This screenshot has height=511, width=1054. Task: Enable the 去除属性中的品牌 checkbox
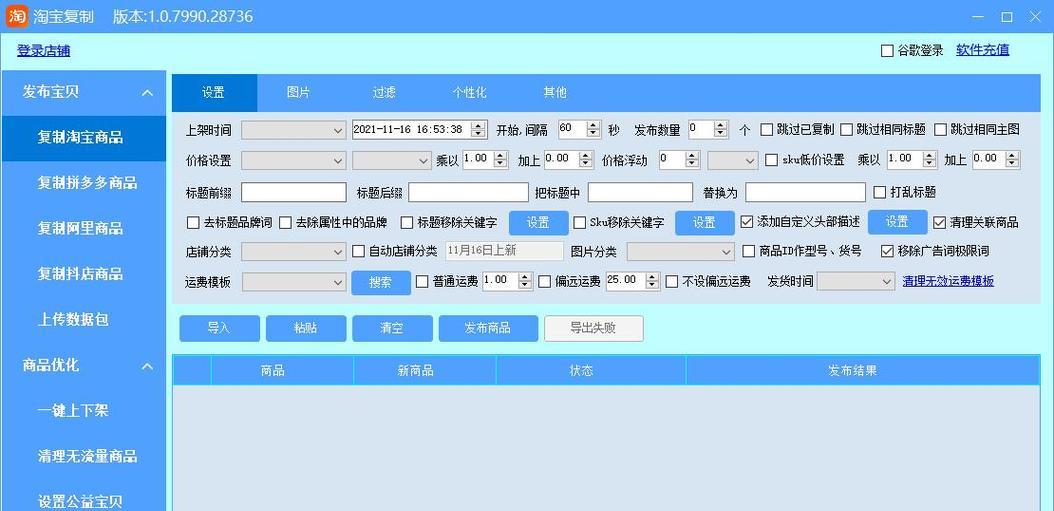point(285,223)
